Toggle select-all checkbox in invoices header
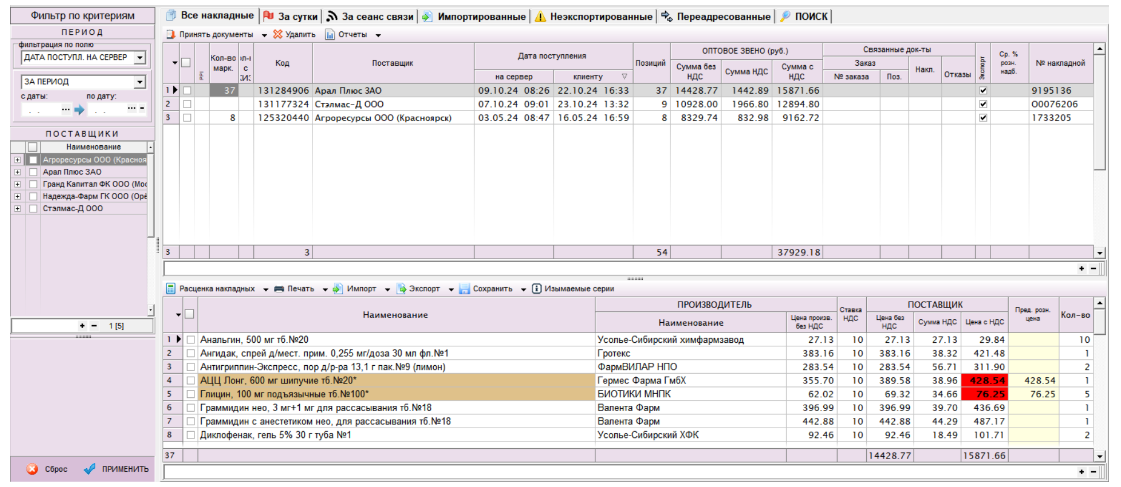Screen dimensions: 1121x487 click(185, 63)
